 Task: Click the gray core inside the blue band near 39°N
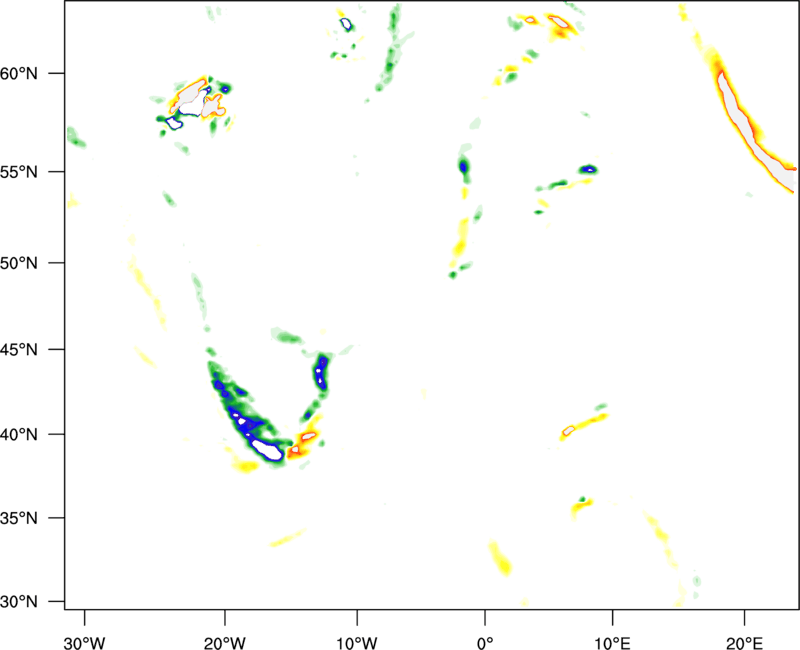pos(265,447)
